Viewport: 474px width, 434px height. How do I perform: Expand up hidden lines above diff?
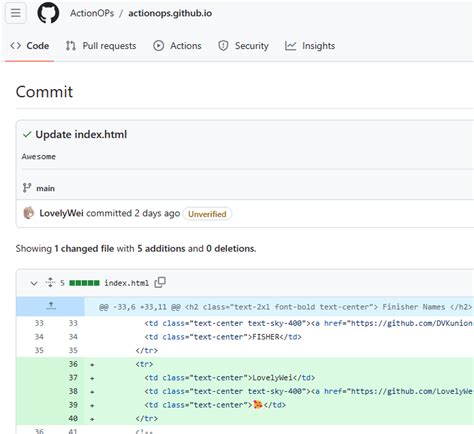pos(51,306)
